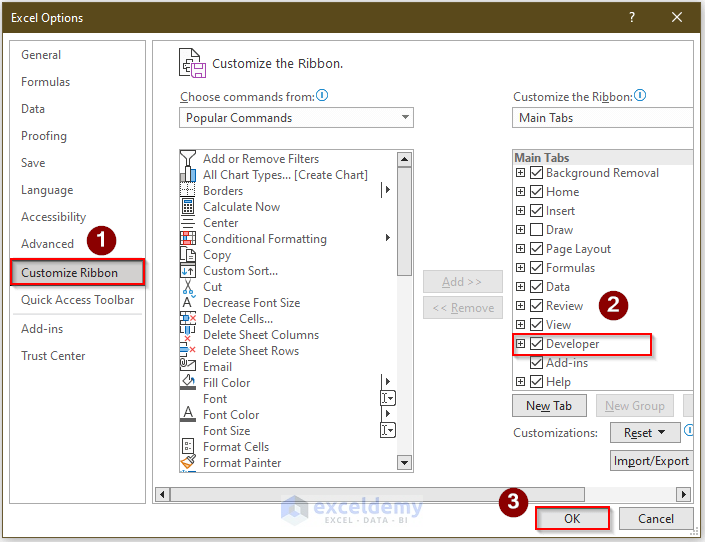
Task: Uncheck the Insert tab checkbox
Action: (x=536, y=211)
